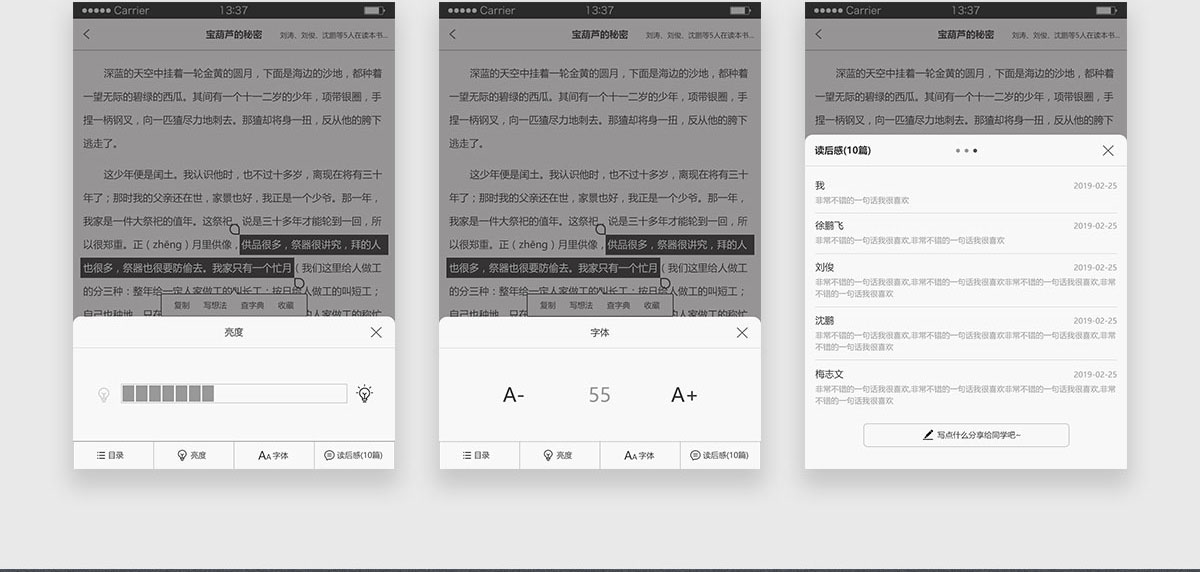Open the review row by 刘俊
Image resolution: width=1200 pixels, height=572 pixels.
(966, 280)
